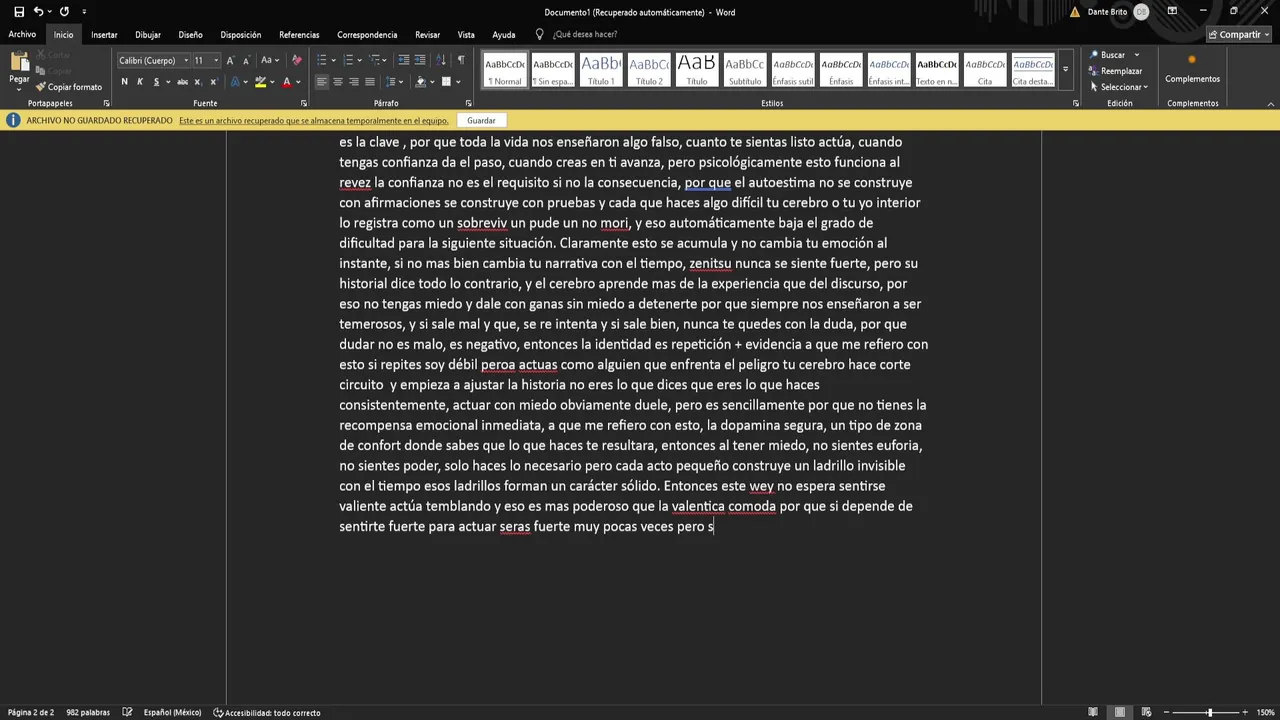
Task: Click the spelling check icon in status bar
Action: [127, 712]
